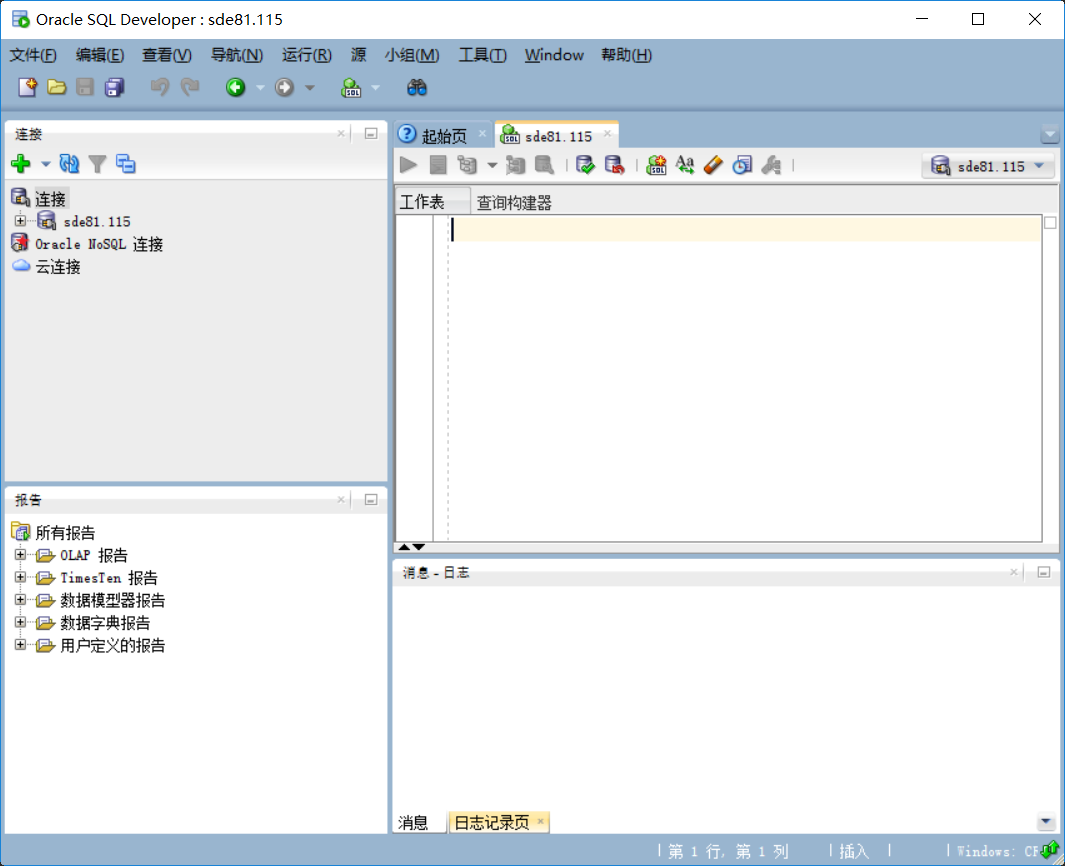Select the 日志记录页 tab

click(498, 823)
